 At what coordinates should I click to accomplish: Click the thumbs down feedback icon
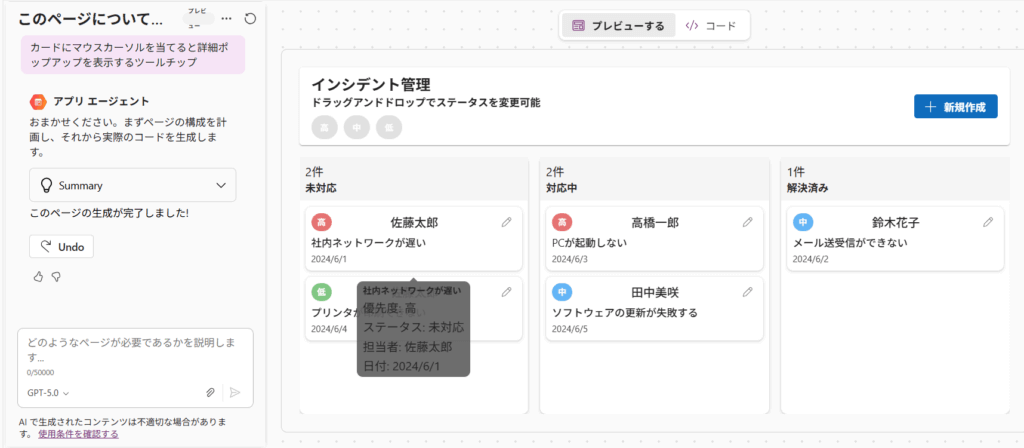pyautogui.click(x=56, y=276)
